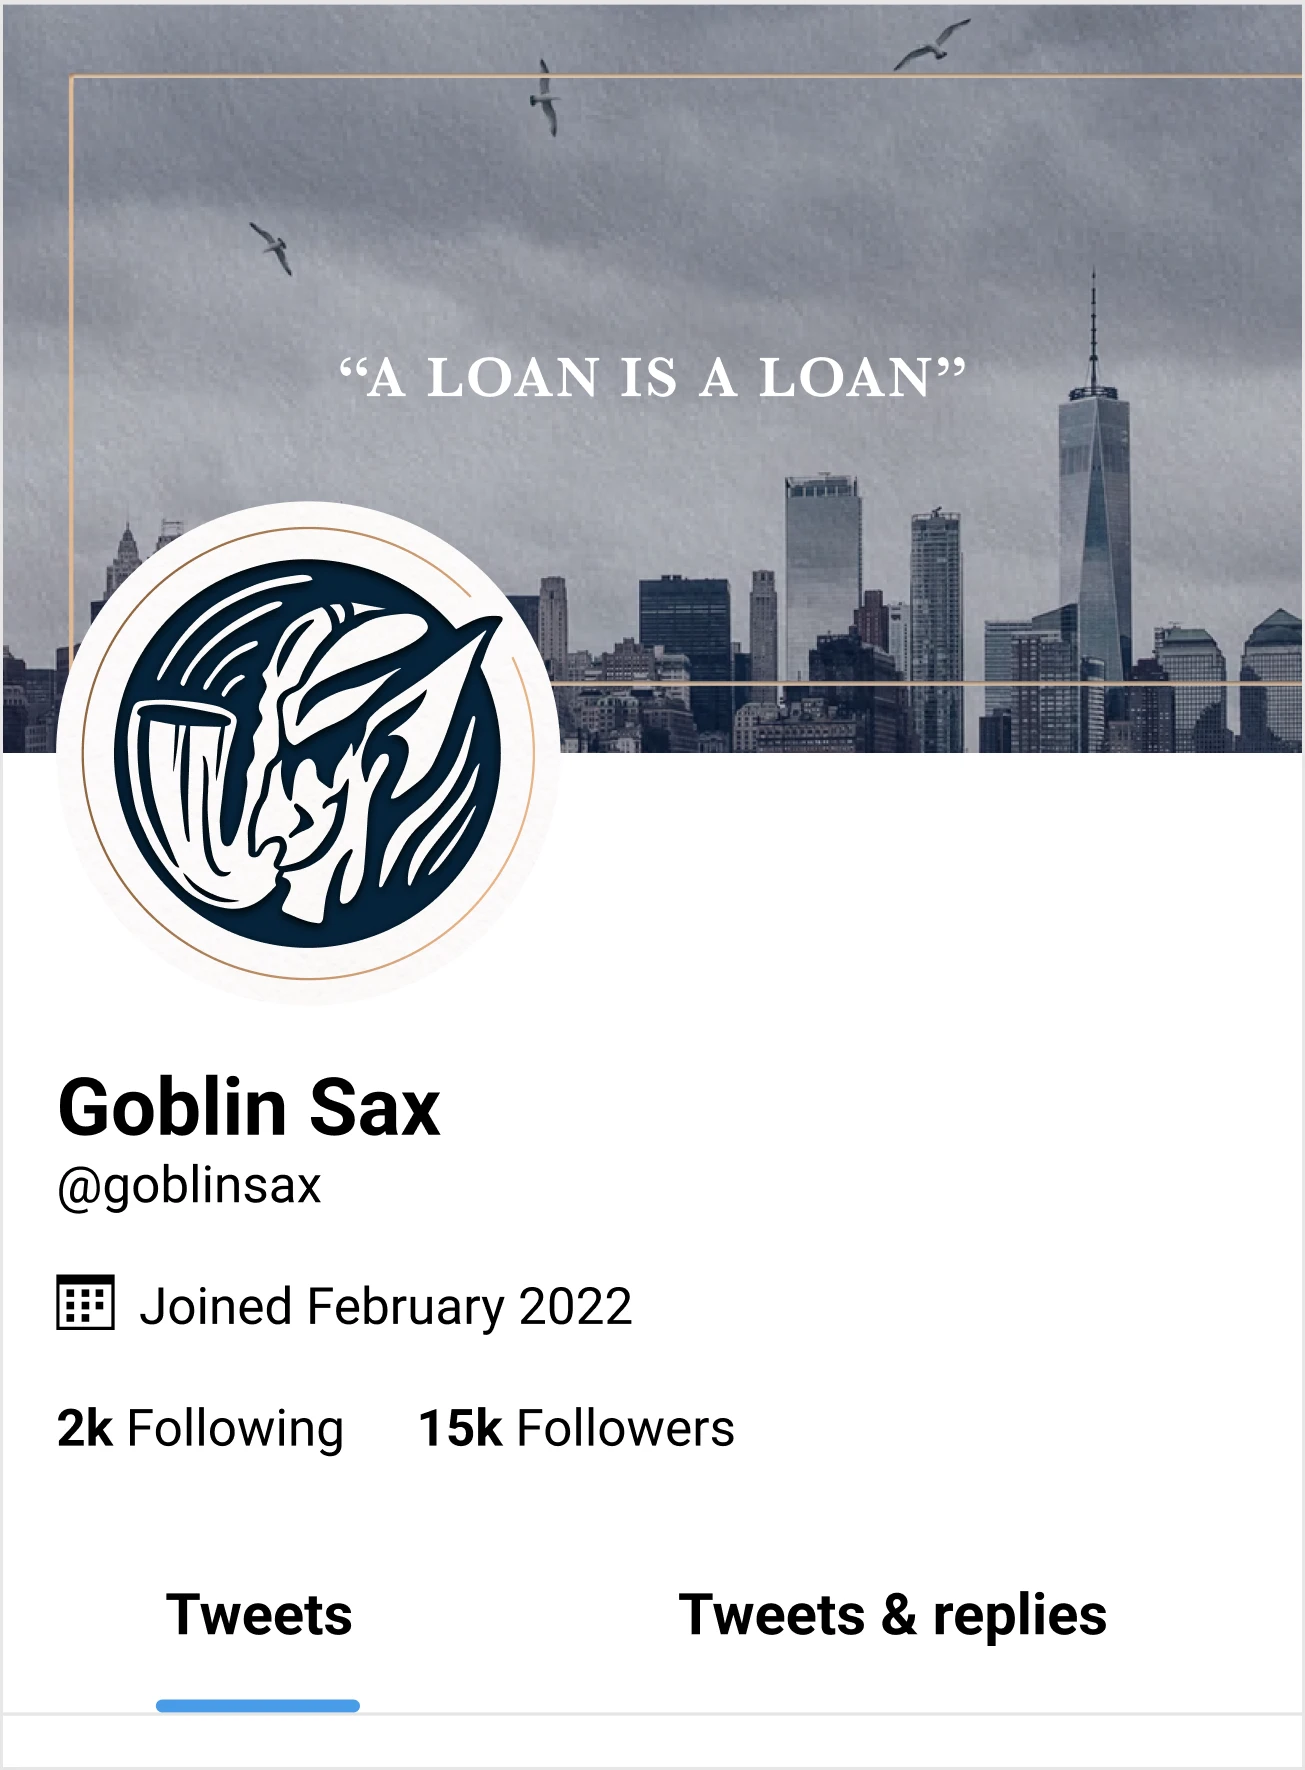Click the Joined February 2022 text
1305x1770 pixels.
pos(386,1306)
